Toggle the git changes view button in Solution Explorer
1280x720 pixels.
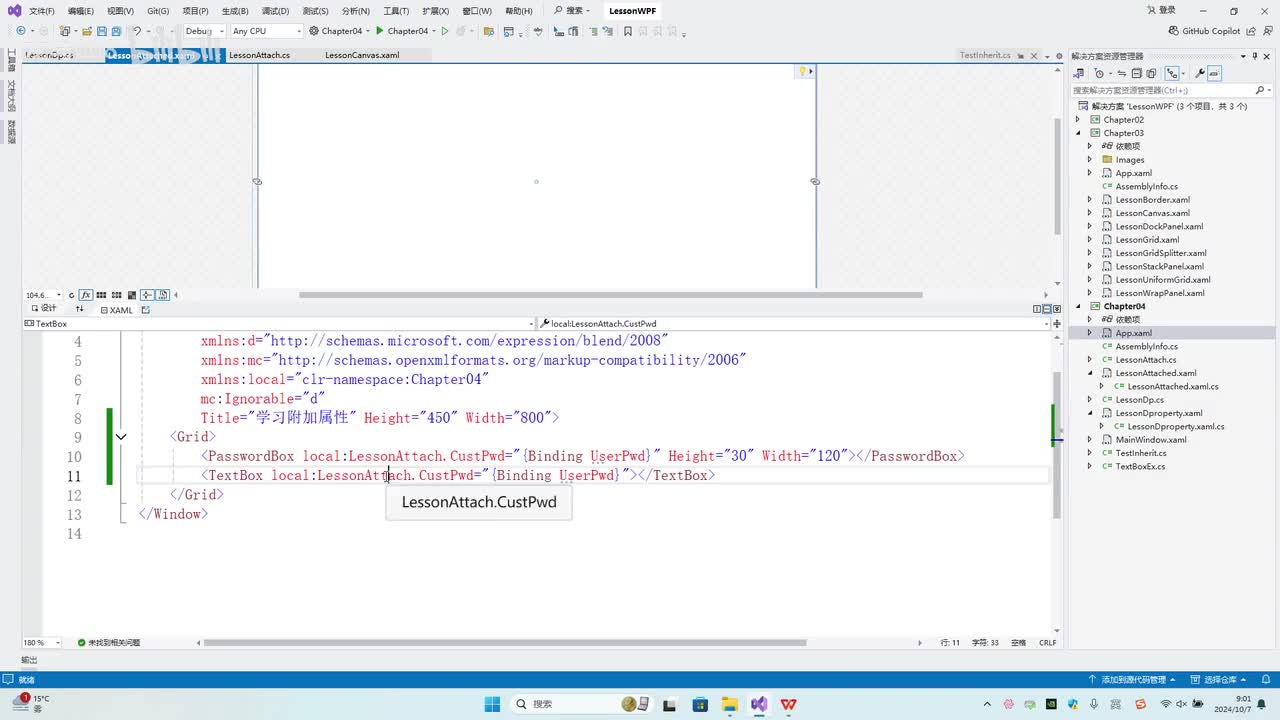coord(1173,73)
